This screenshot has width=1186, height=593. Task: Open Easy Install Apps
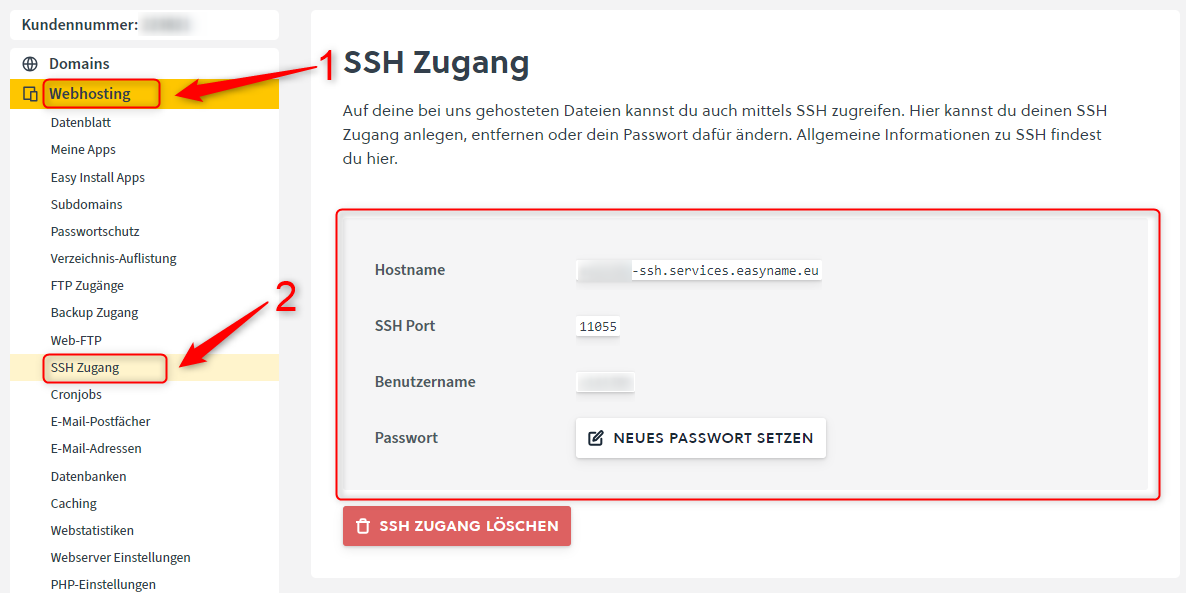[x=98, y=178]
